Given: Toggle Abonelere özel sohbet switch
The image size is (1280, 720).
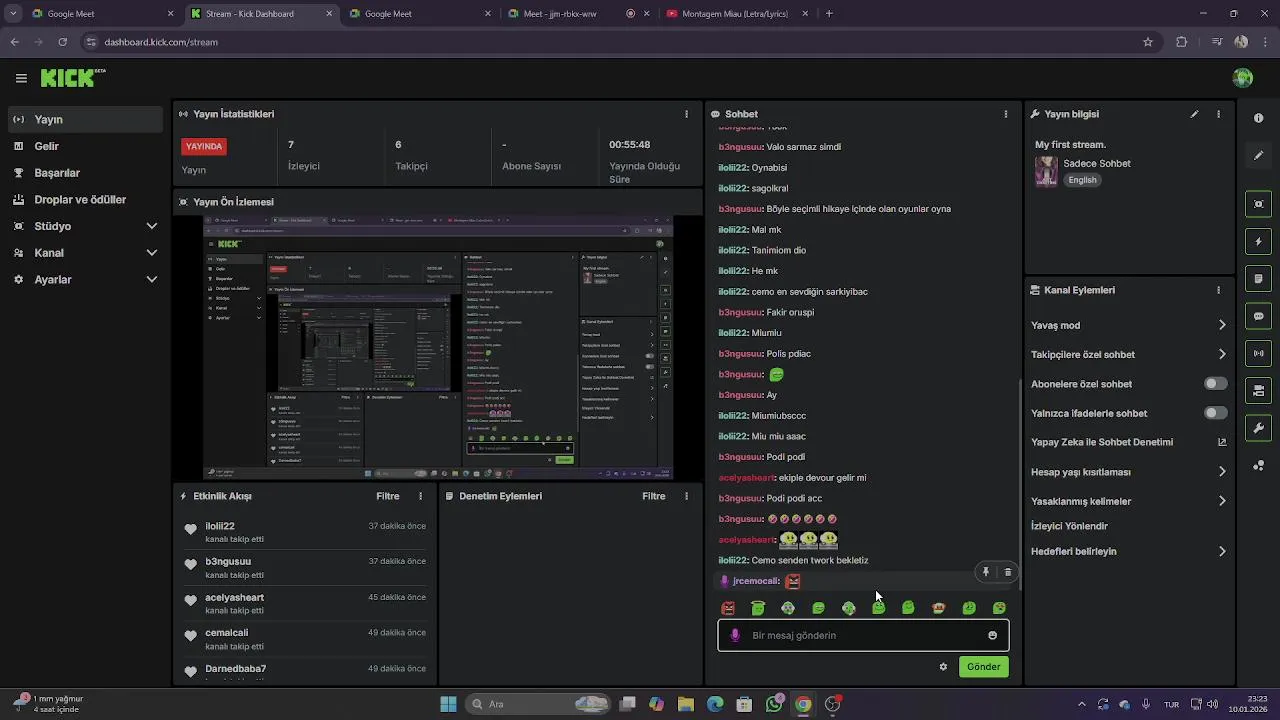Looking at the screenshot, I should (1216, 384).
